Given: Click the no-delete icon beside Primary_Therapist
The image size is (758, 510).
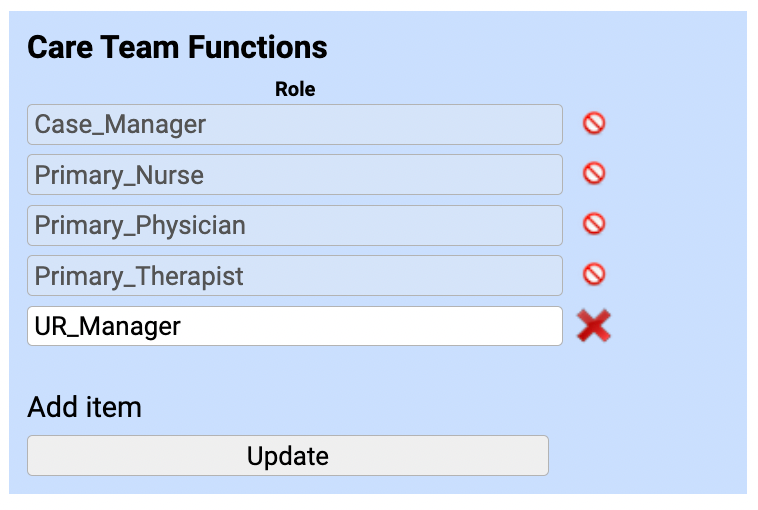Looking at the screenshot, I should click(x=594, y=274).
